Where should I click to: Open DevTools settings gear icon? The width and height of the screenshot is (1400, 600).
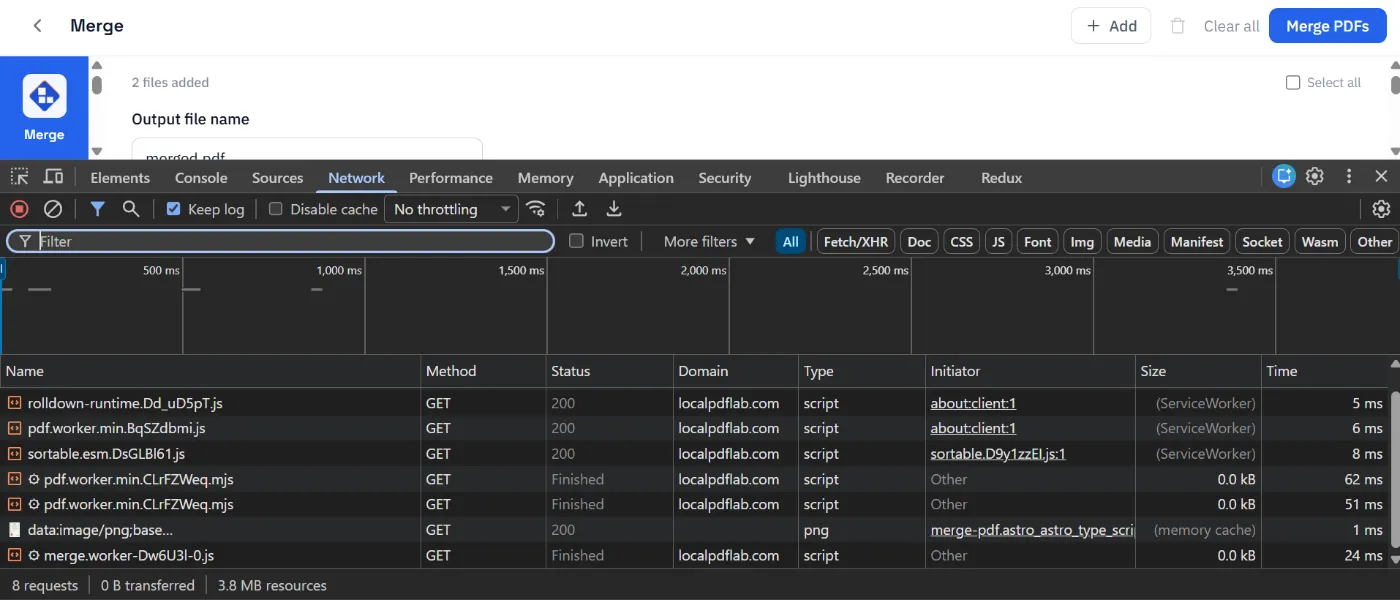(1315, 176)
